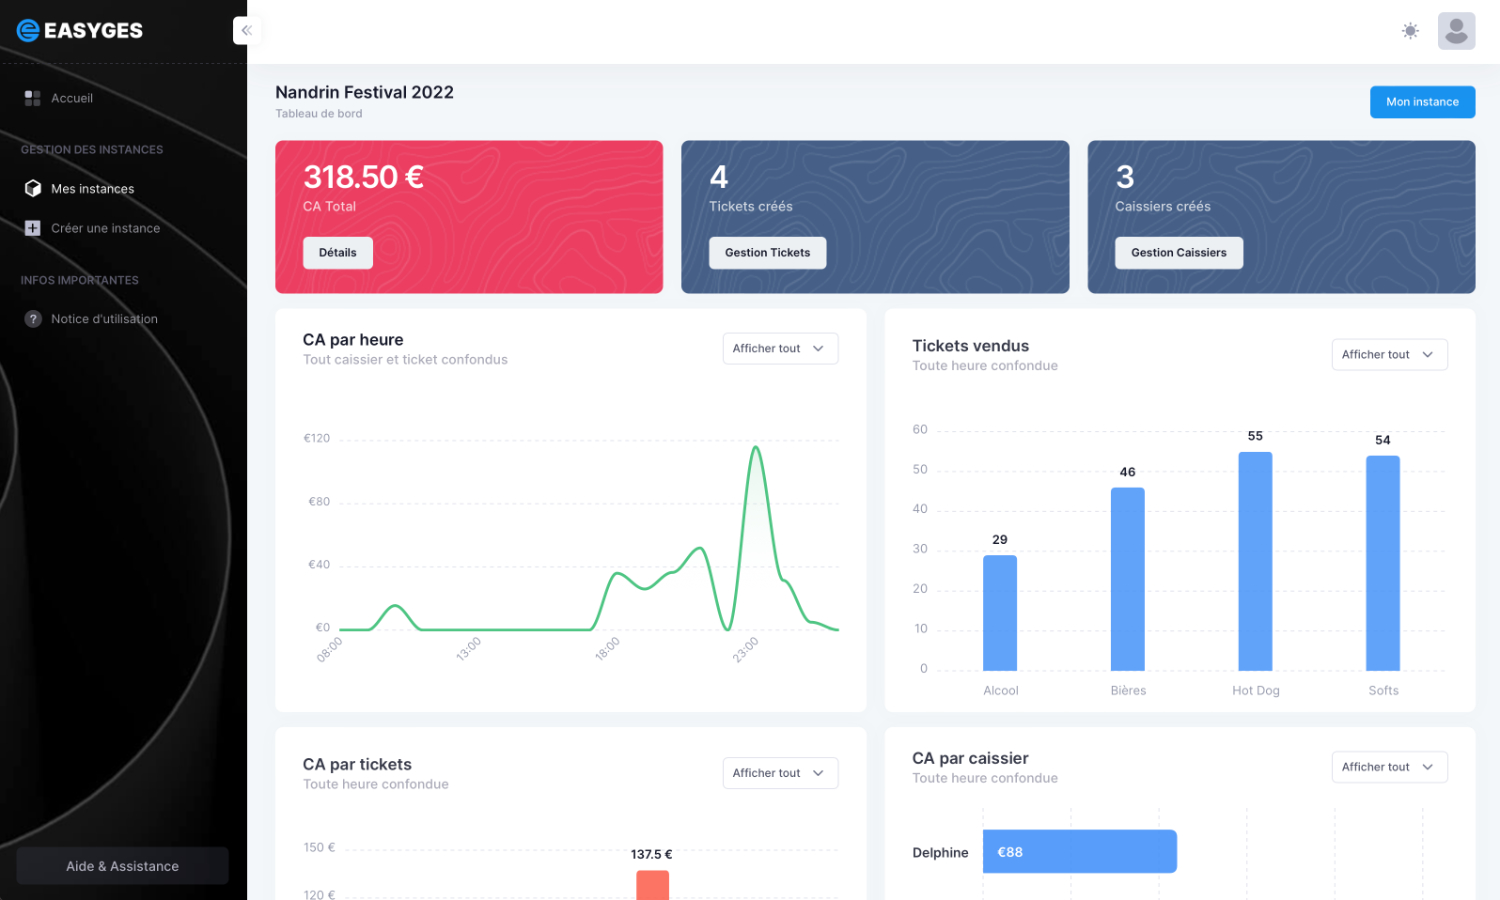Click the red 137.5 € ticket bar

652,885
